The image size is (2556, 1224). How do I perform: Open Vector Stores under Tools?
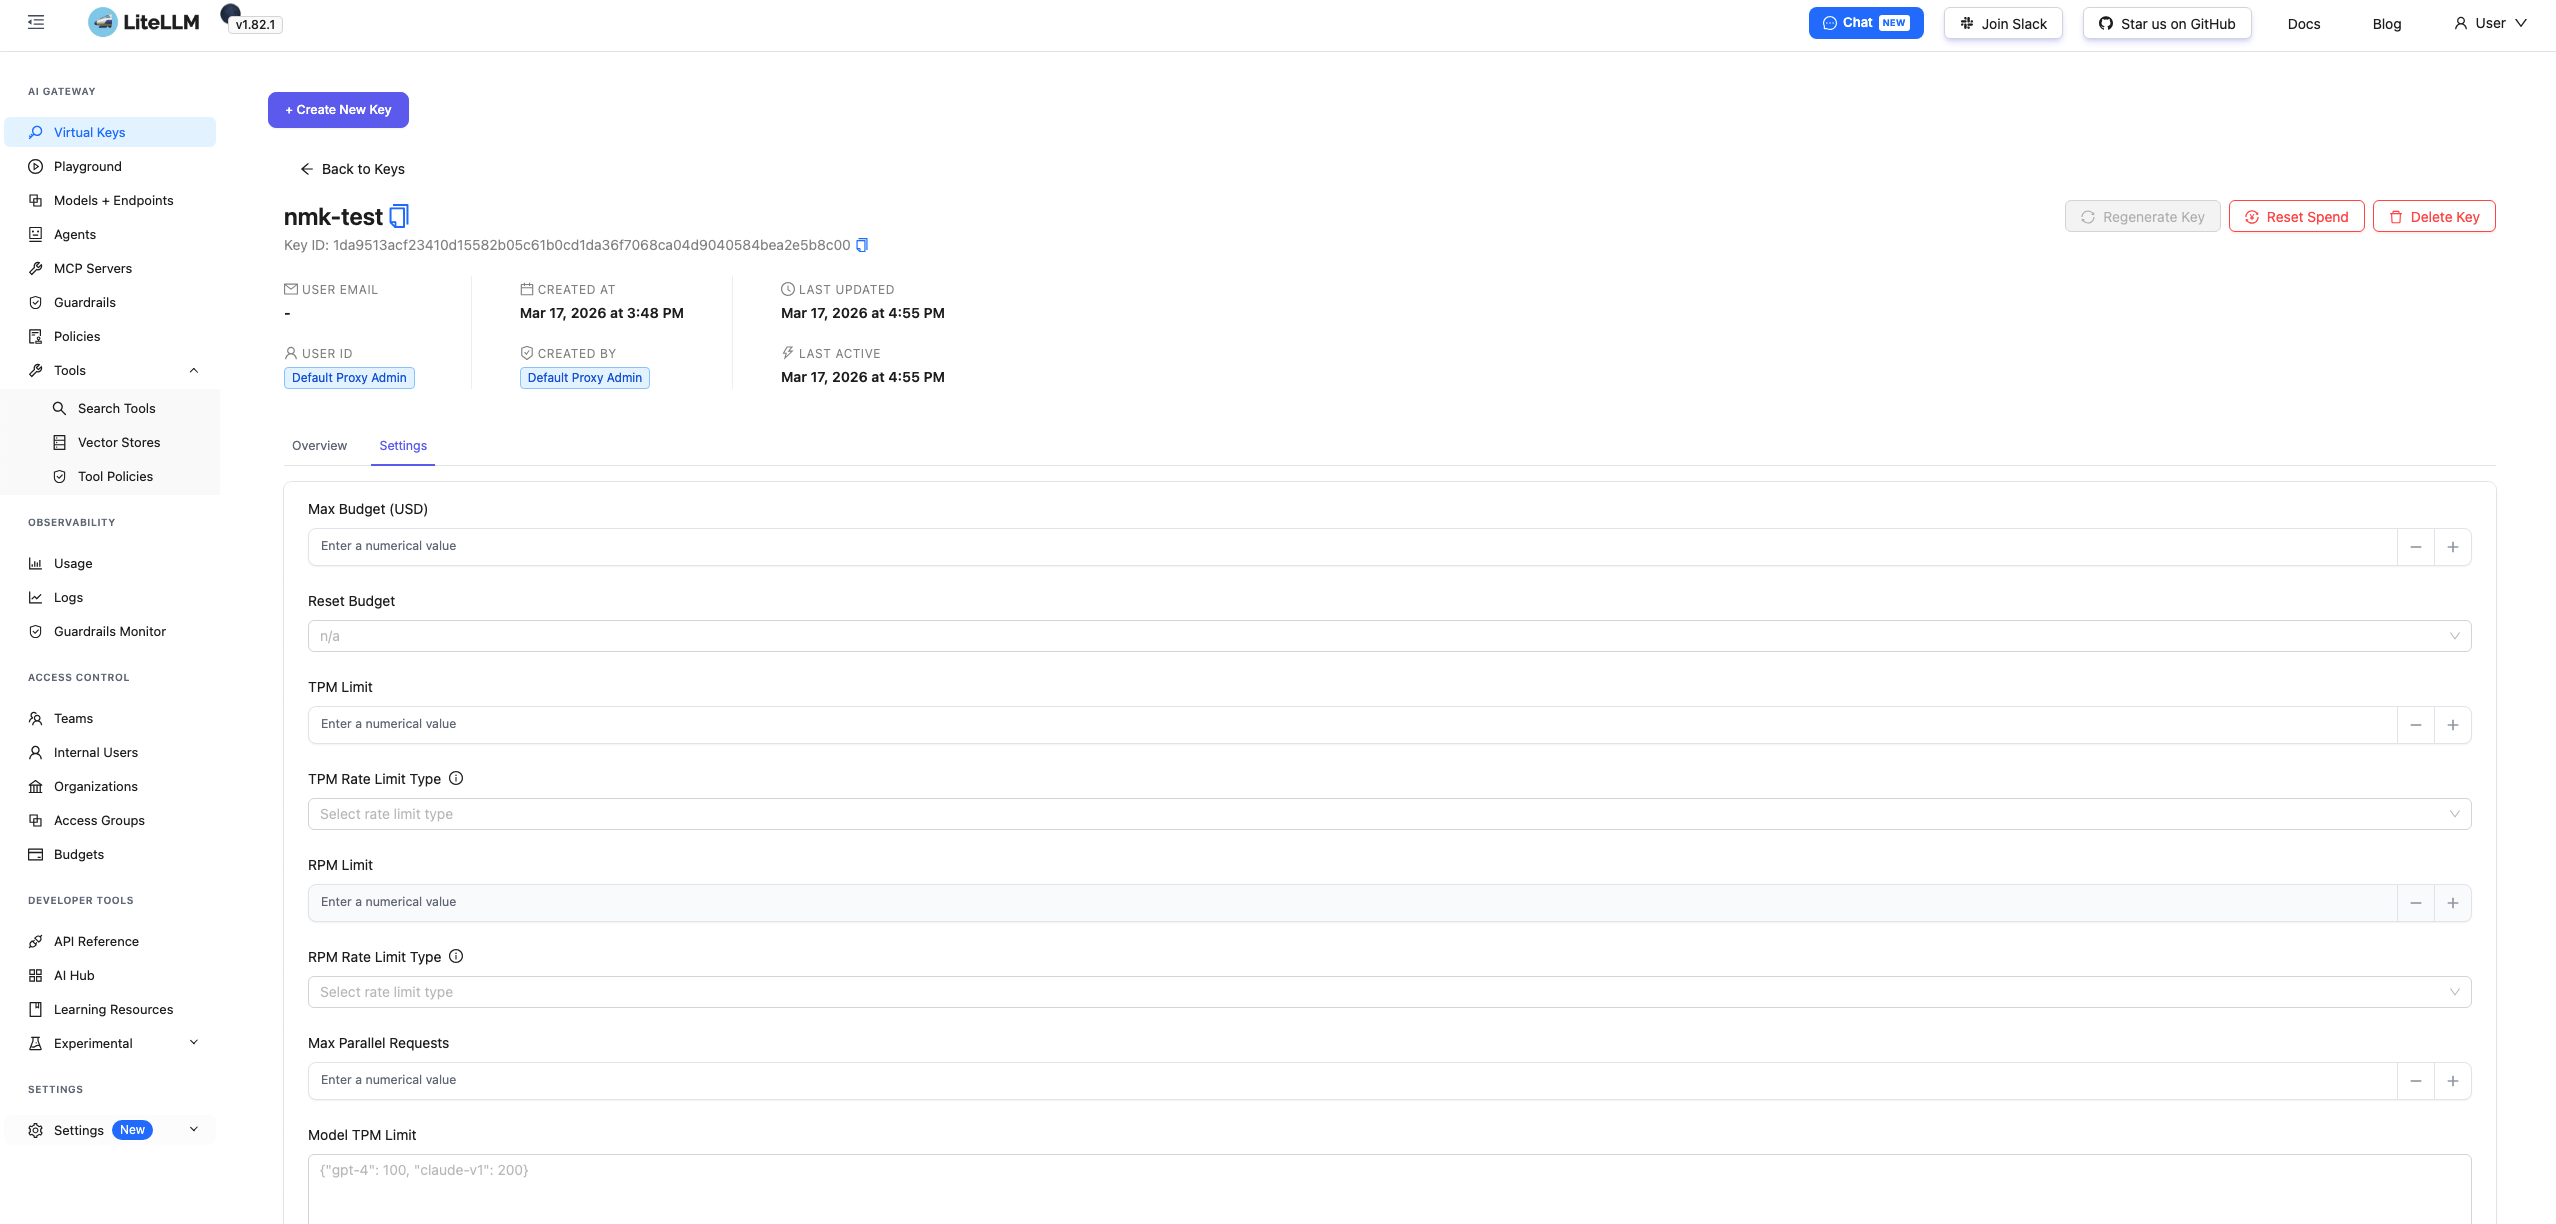(x=119, y=442)
